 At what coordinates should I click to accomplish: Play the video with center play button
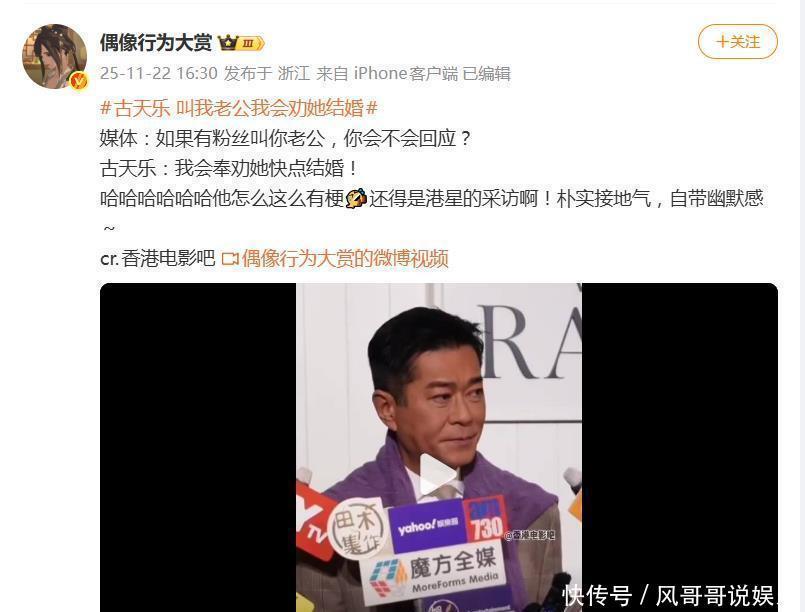[x=437, y=475]
